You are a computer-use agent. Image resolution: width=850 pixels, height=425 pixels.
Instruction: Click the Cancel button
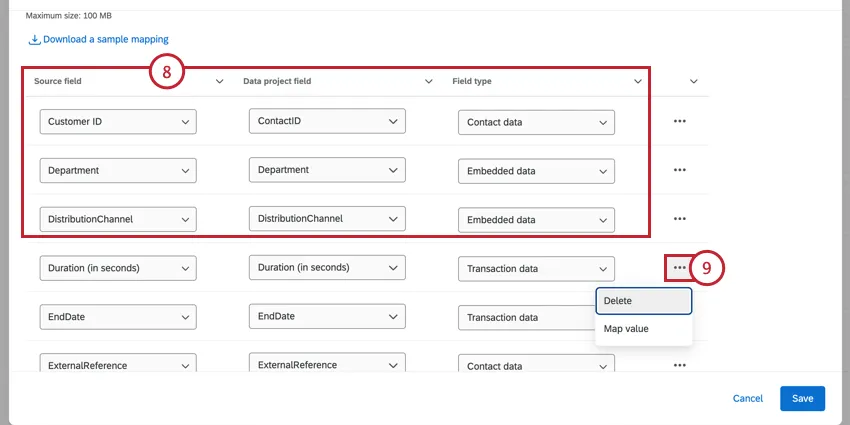(748, 398)
